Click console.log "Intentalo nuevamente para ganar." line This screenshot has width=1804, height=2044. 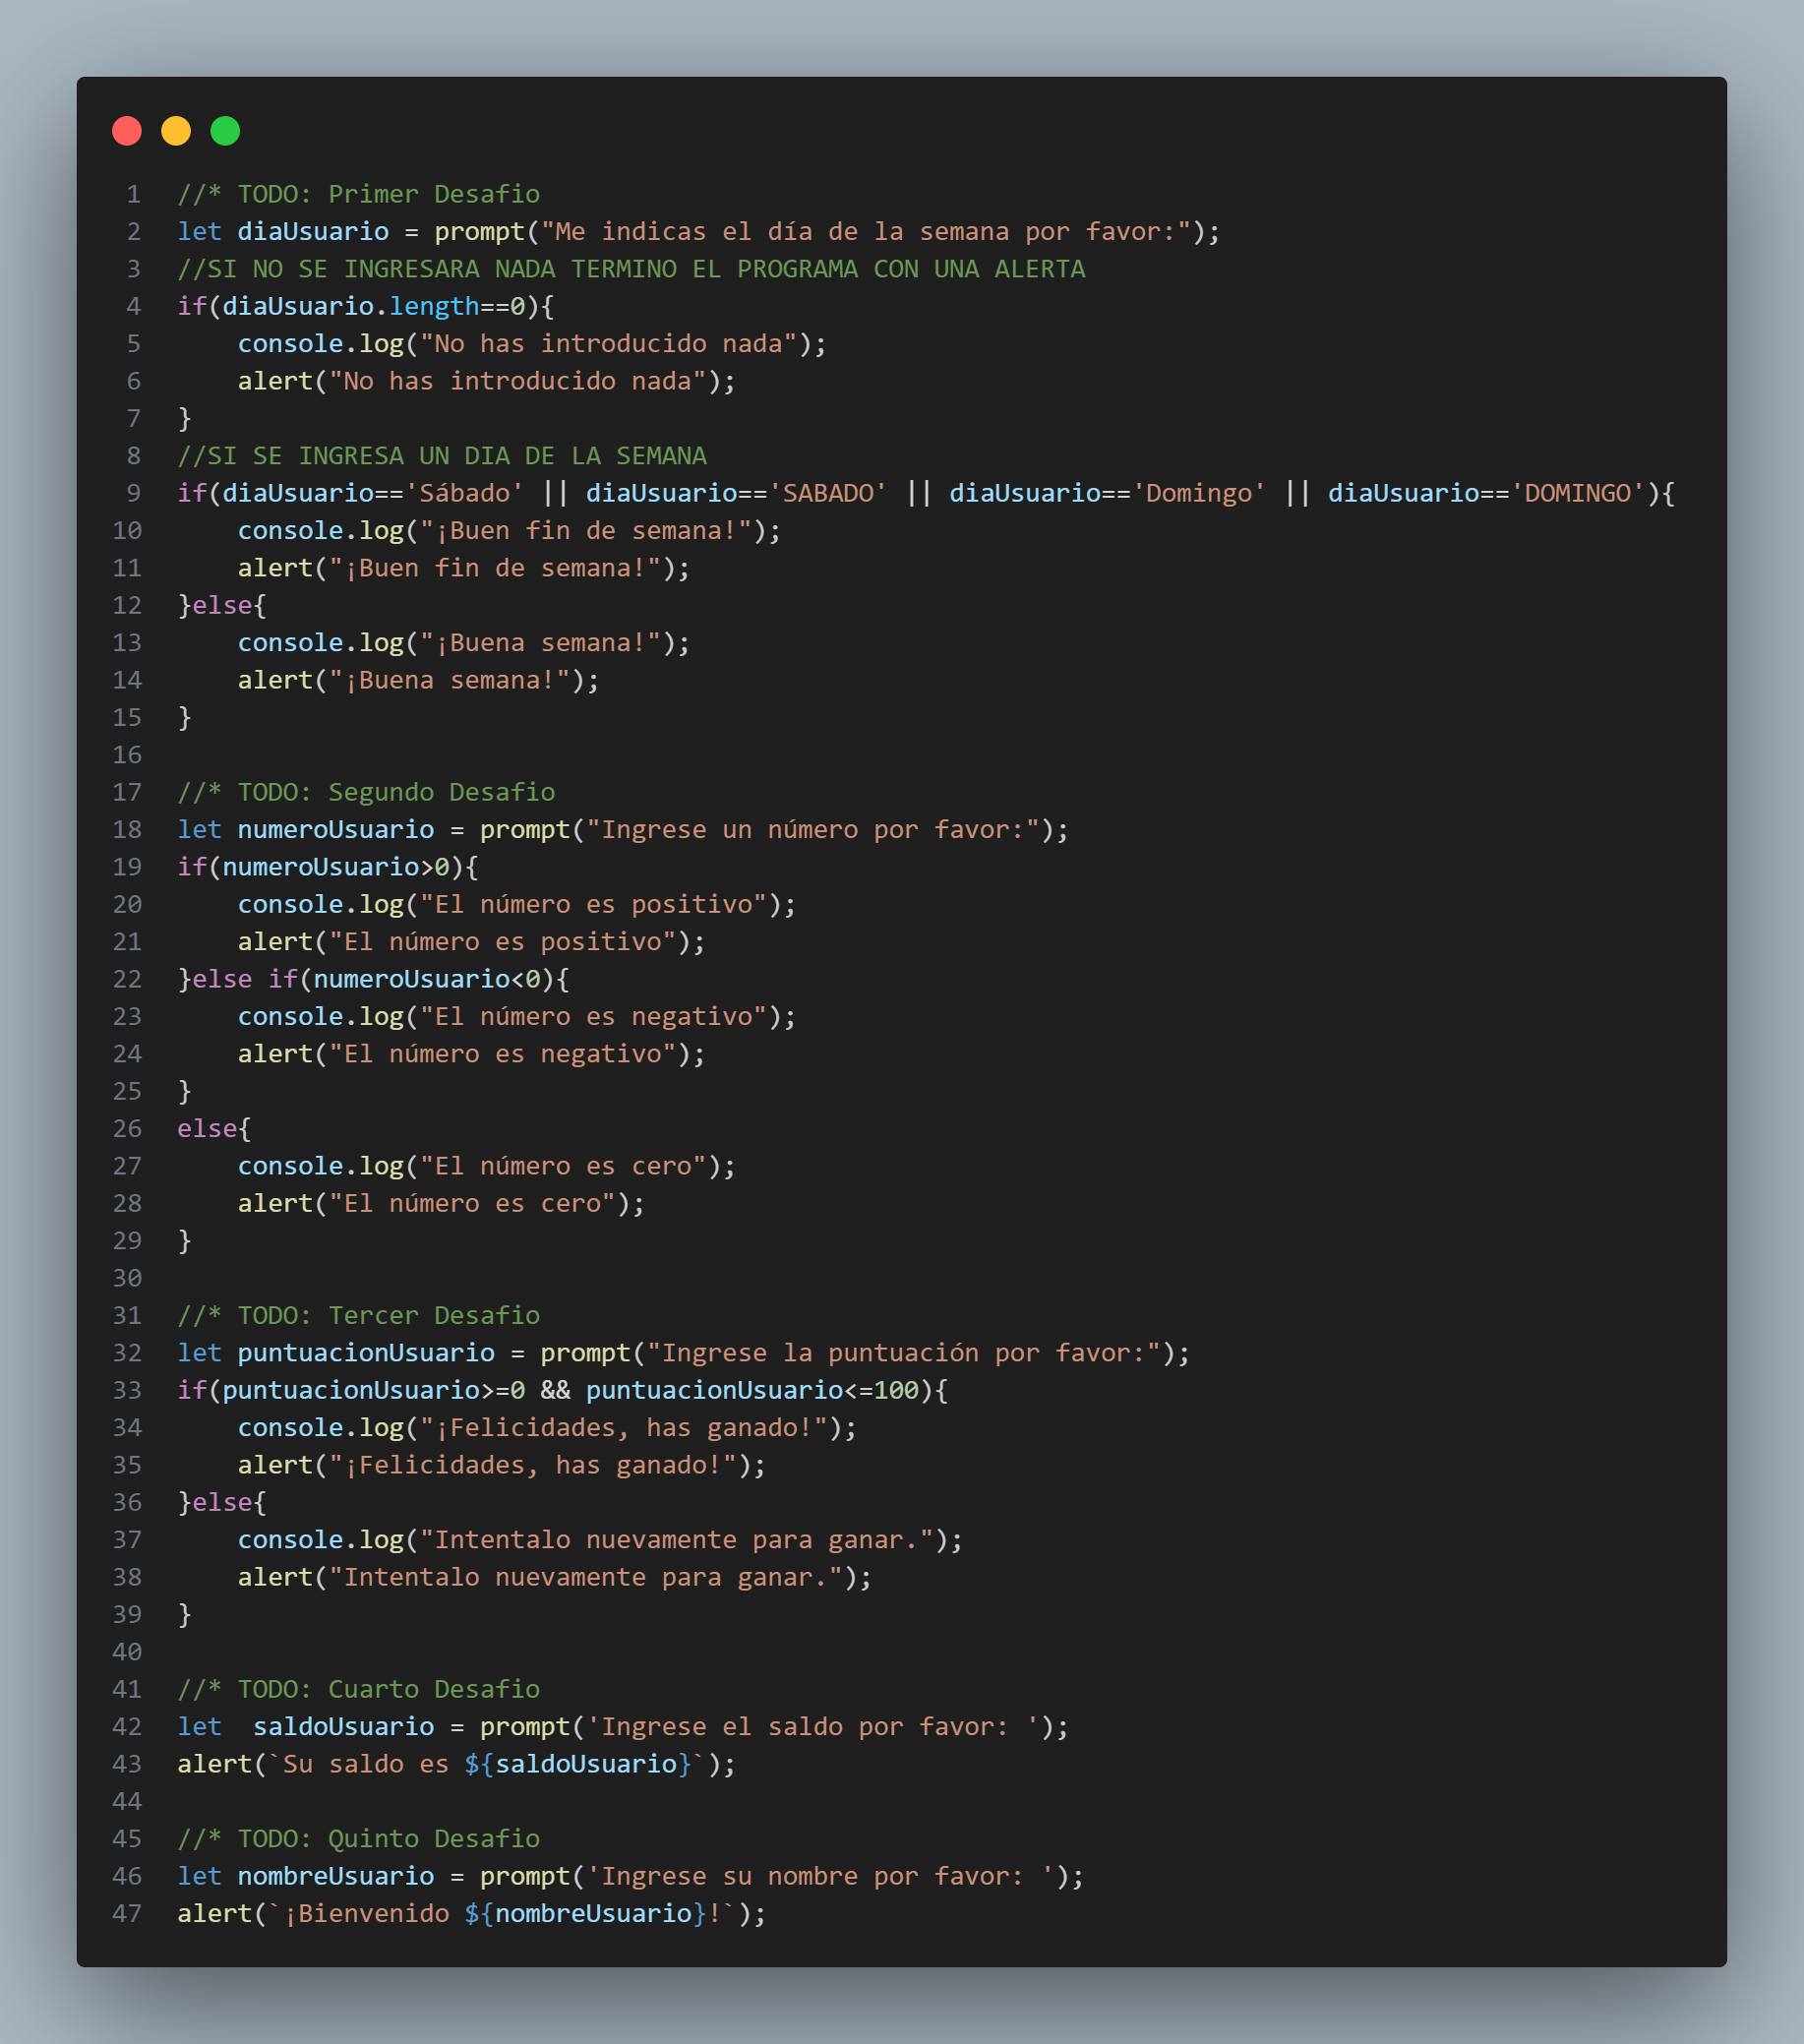tap(600, 1540)
